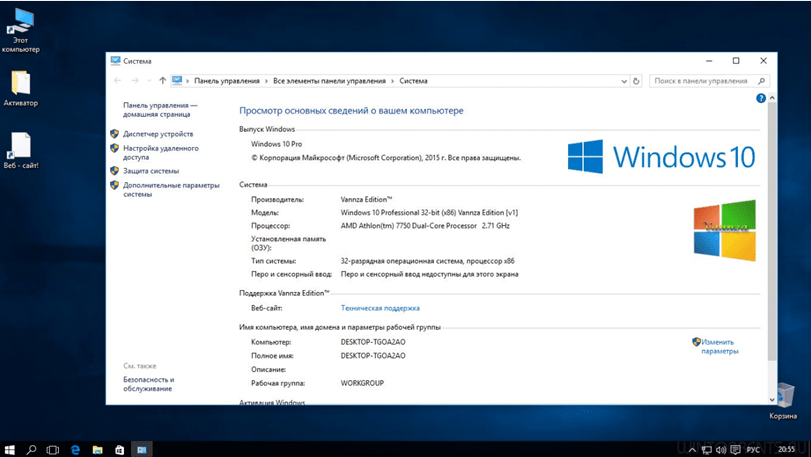Expand the recent locations dropdown arrow

pyautogui.click(x=148, y=81)
